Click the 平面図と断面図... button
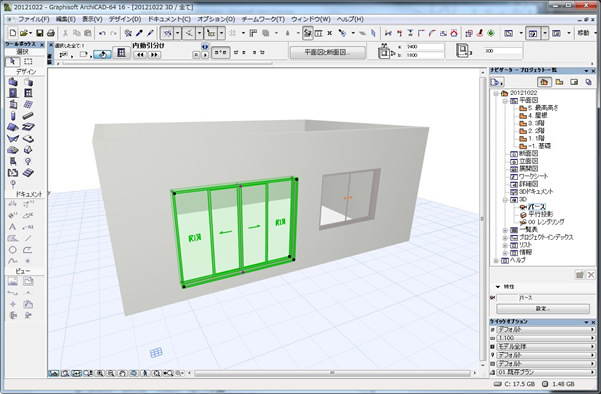 [x=328, y=52]
